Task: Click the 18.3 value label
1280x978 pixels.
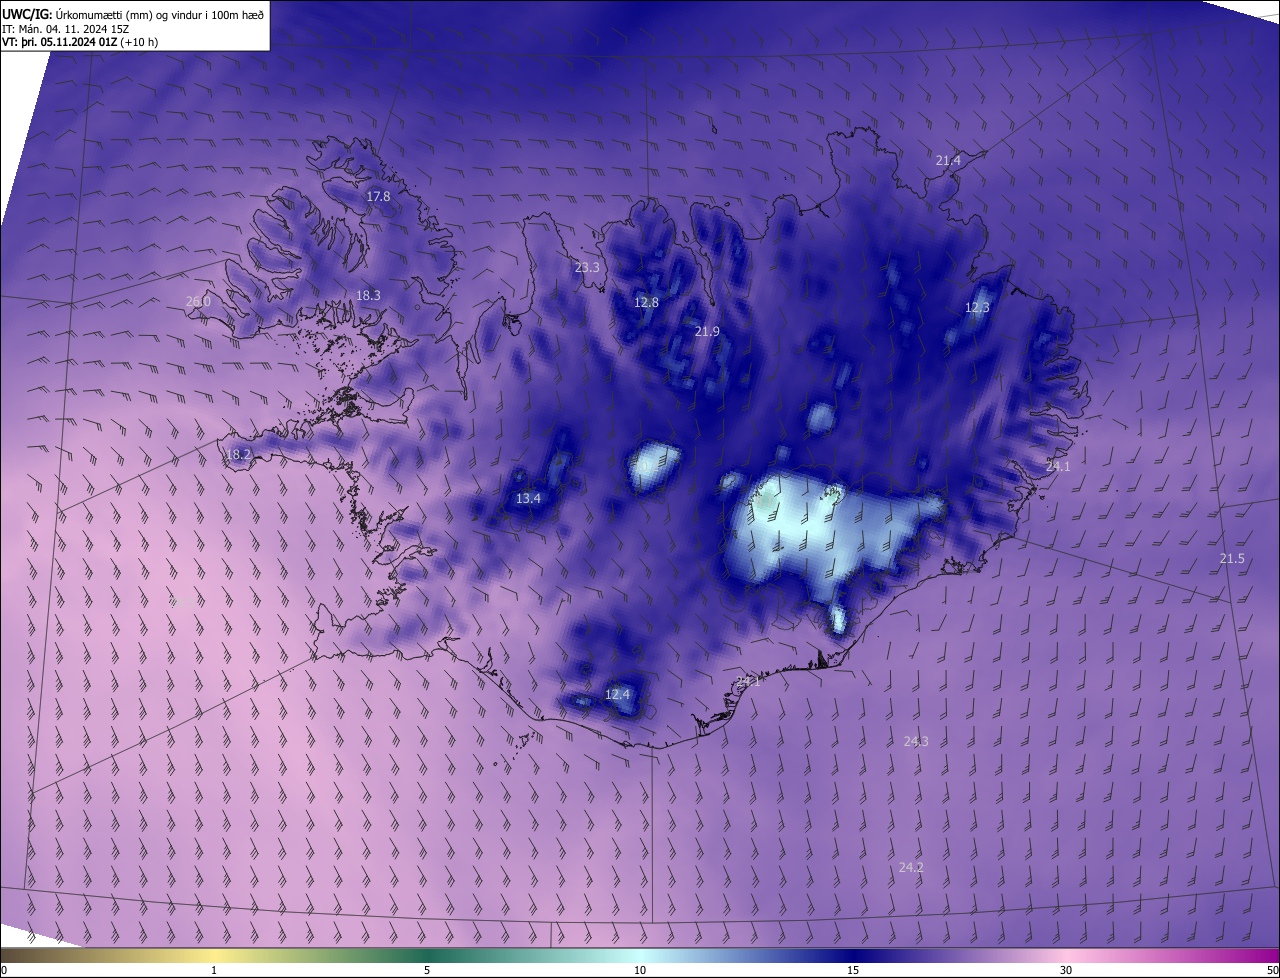Action: point(368,295)
